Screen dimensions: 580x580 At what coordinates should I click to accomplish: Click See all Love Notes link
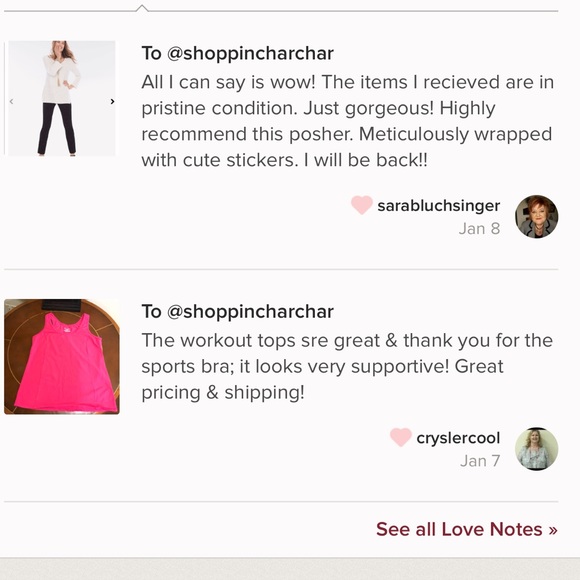tap(467, 529)
